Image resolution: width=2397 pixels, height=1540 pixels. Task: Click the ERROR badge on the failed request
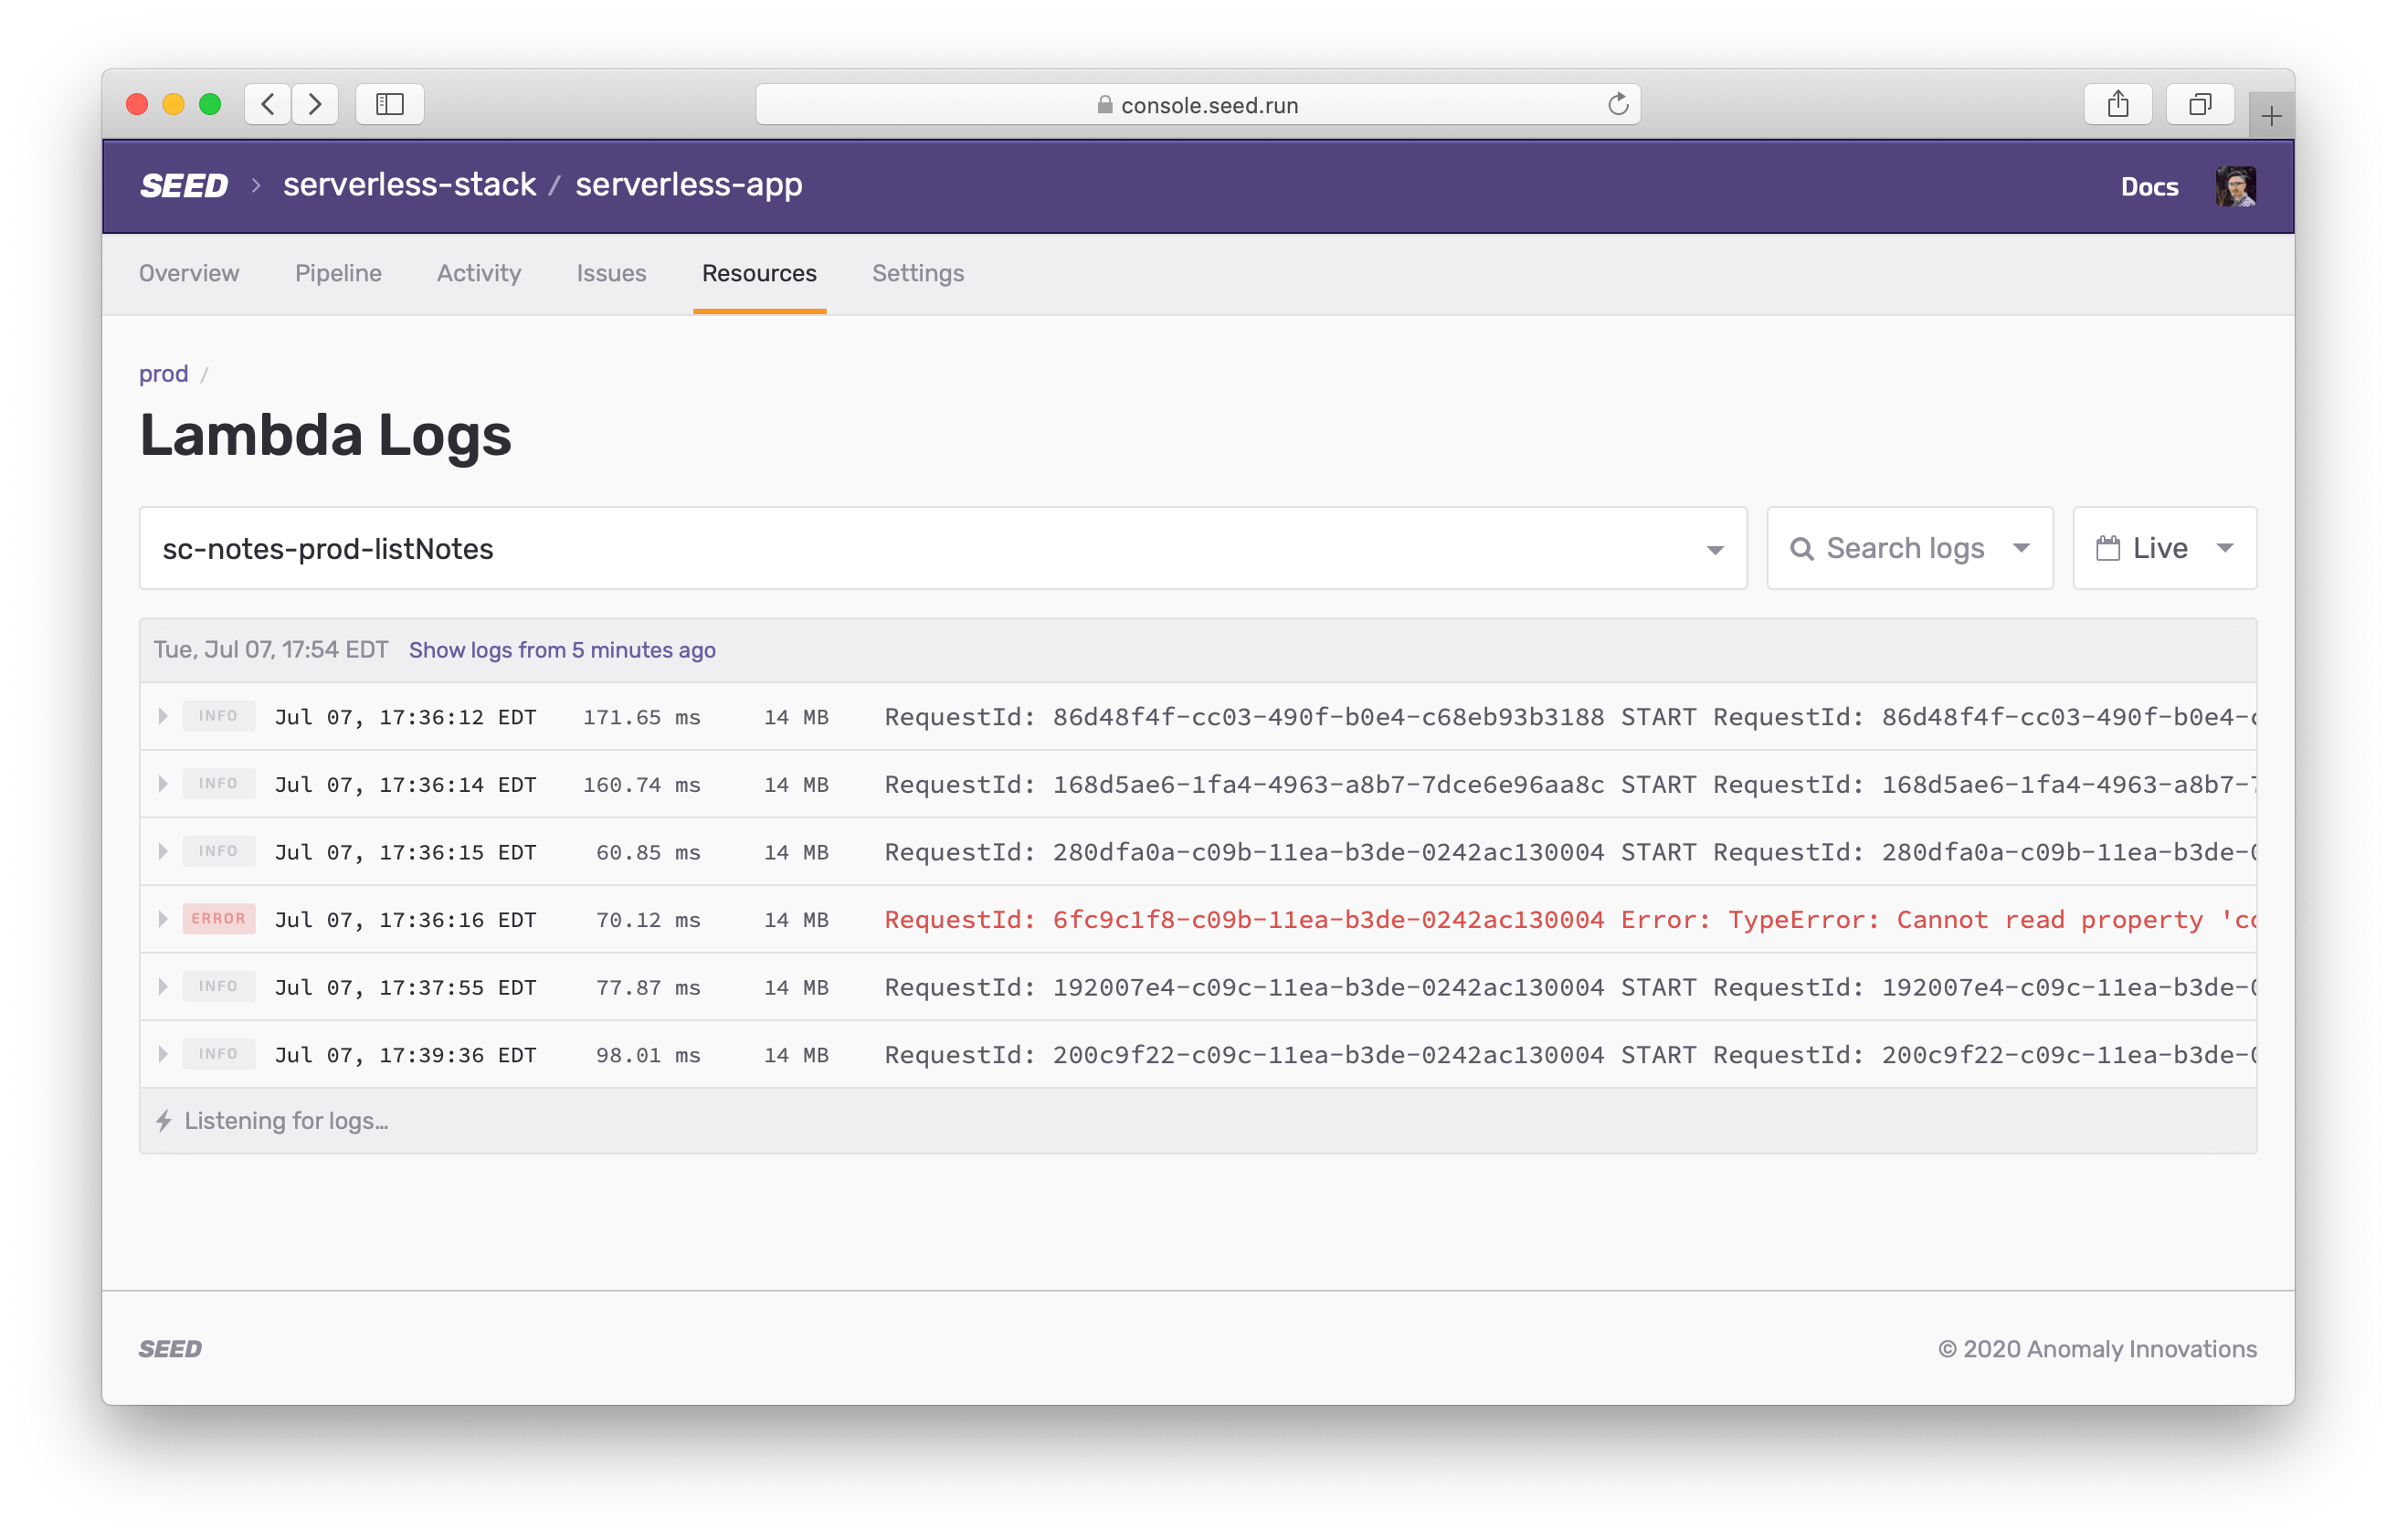tap(219, 918)
